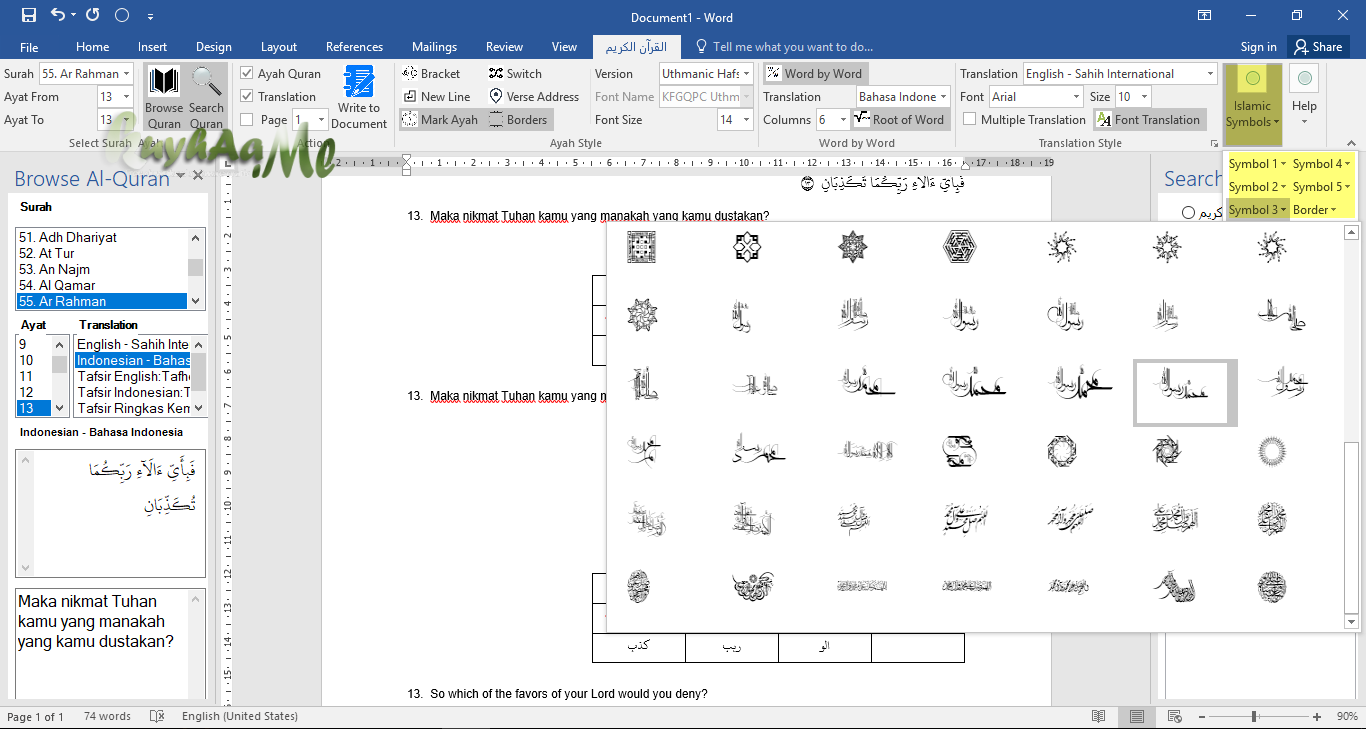
Task: Open Search Quran from the ribbon
Action: click(x=207, y=98)
